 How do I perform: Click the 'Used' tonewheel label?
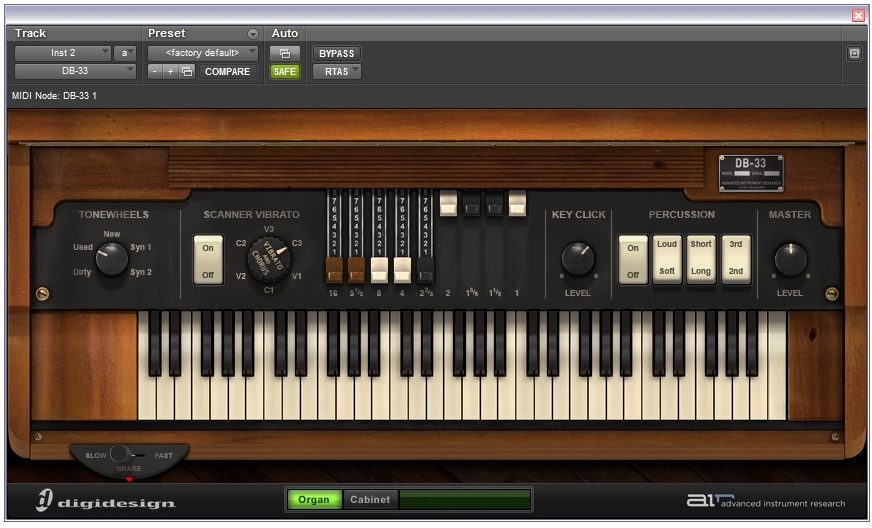pos(83,247)
